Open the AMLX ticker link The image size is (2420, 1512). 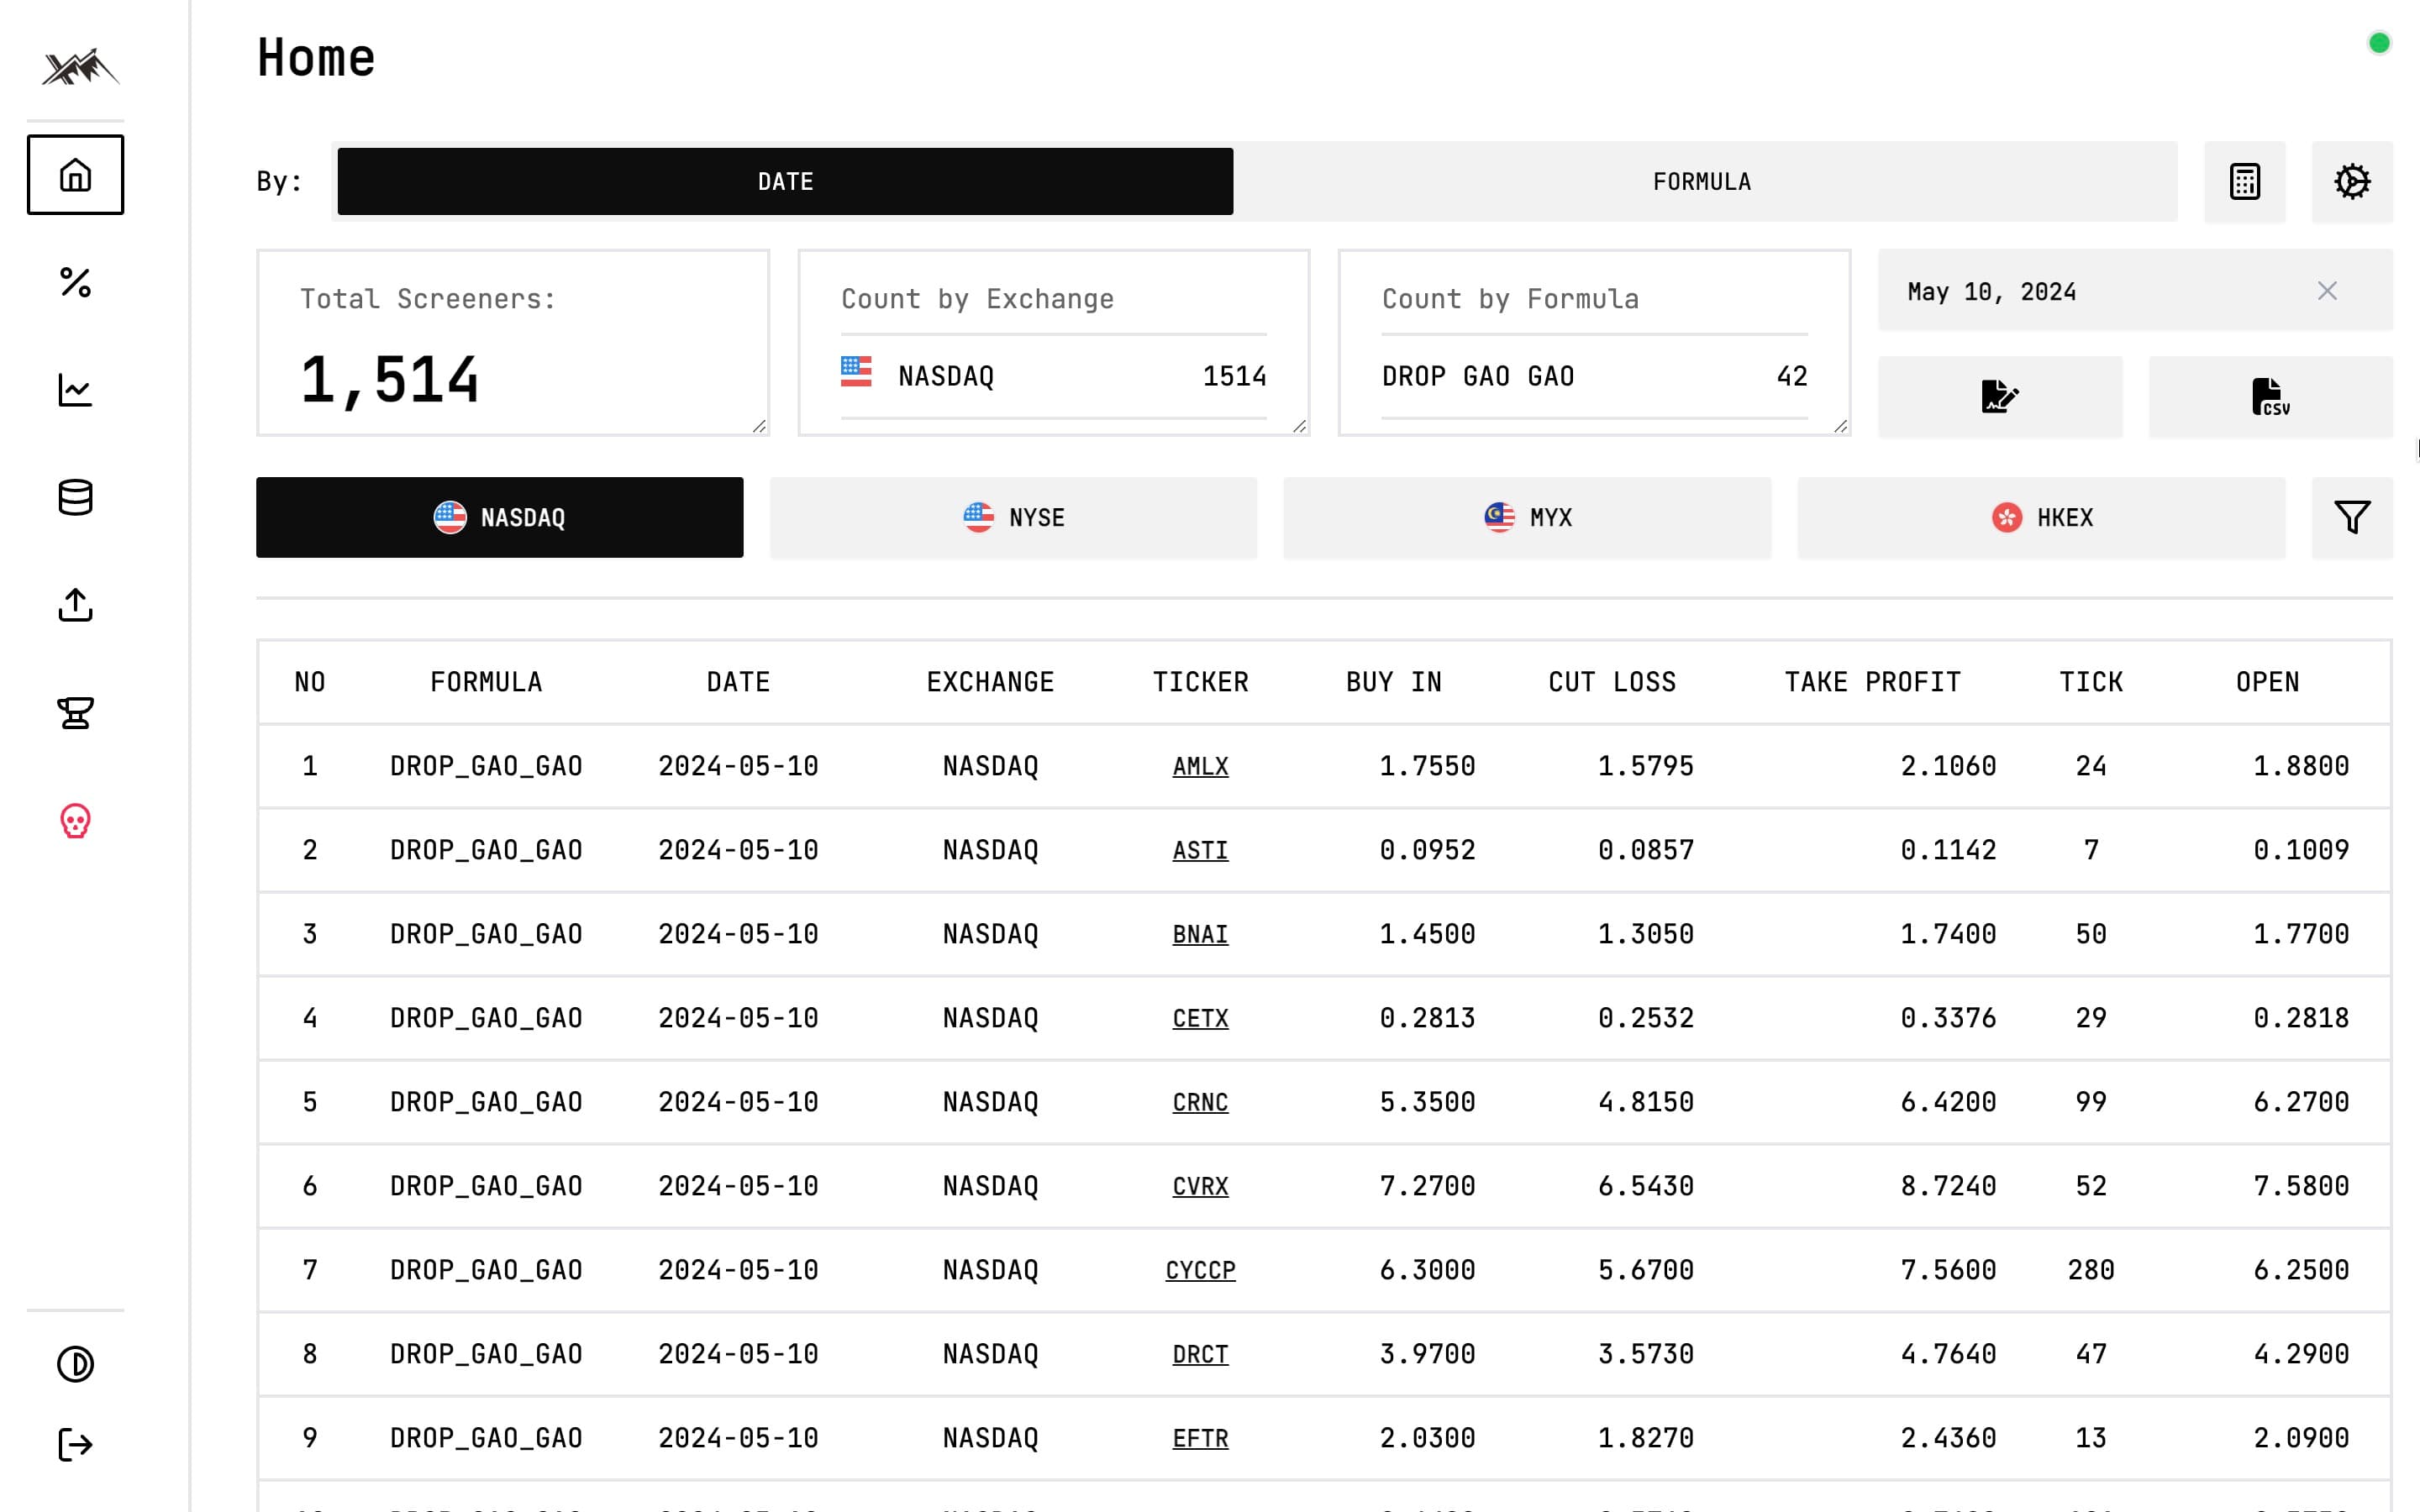[1200, 766]
